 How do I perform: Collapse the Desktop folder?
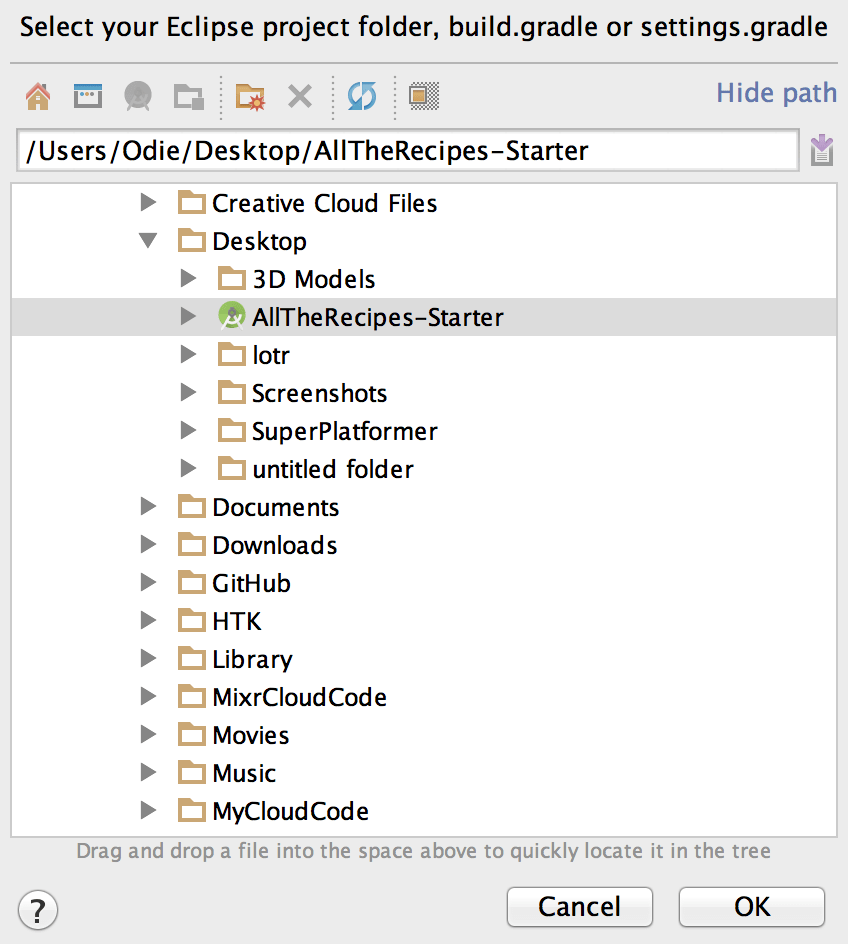click(x=148, y=241)
